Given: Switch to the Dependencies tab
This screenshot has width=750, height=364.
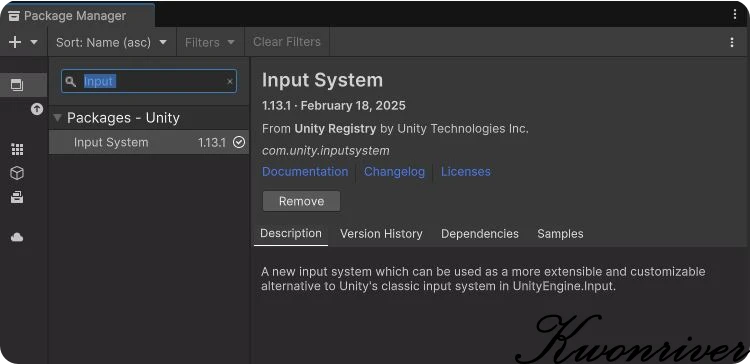Looking at the screenshot, I should coord(480,233).
